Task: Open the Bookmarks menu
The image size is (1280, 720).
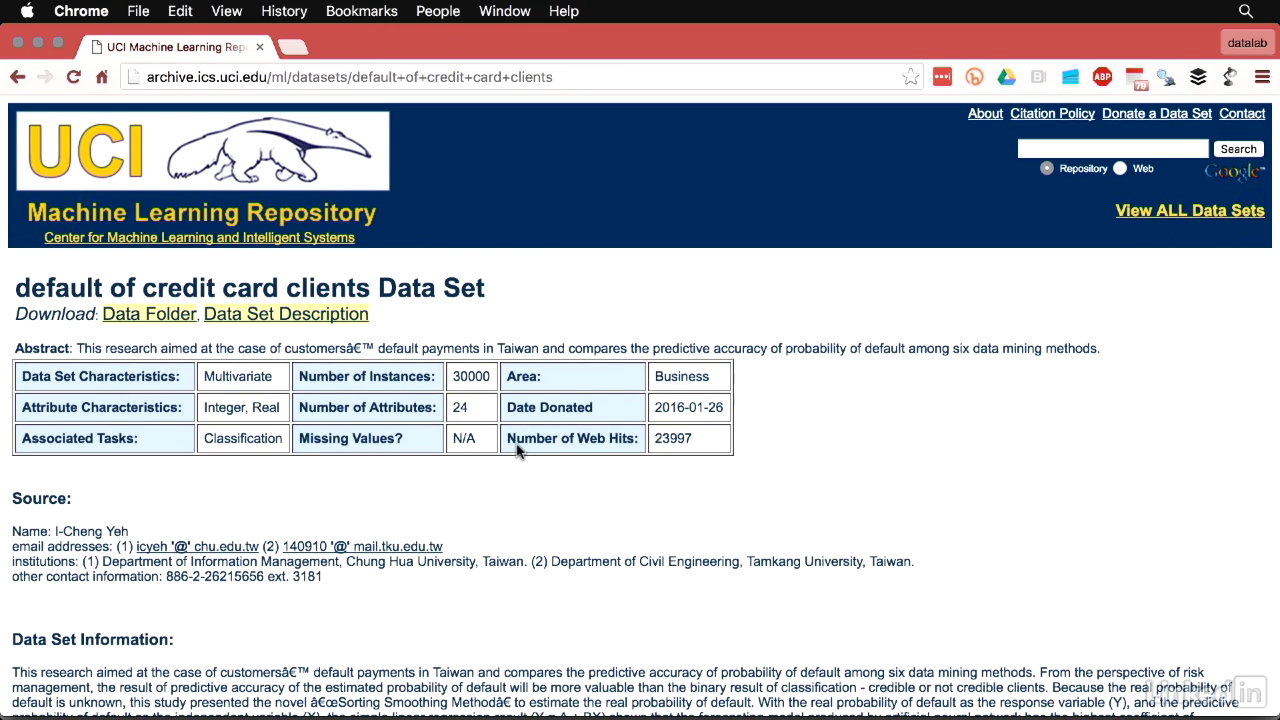Action: 361,11
